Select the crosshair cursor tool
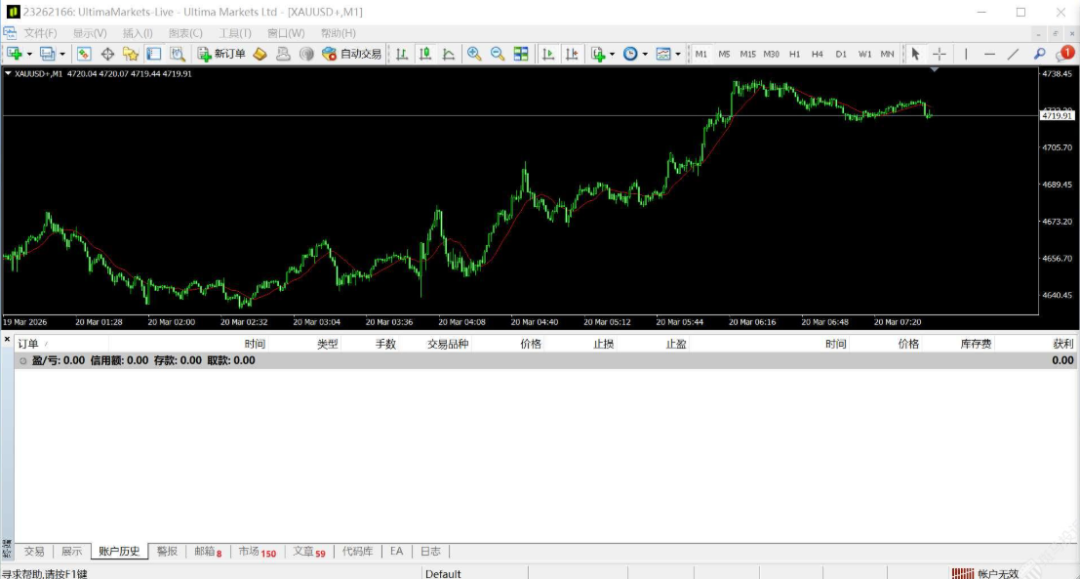The height and width of the screenshot is (579, 1080). (939, 54)
